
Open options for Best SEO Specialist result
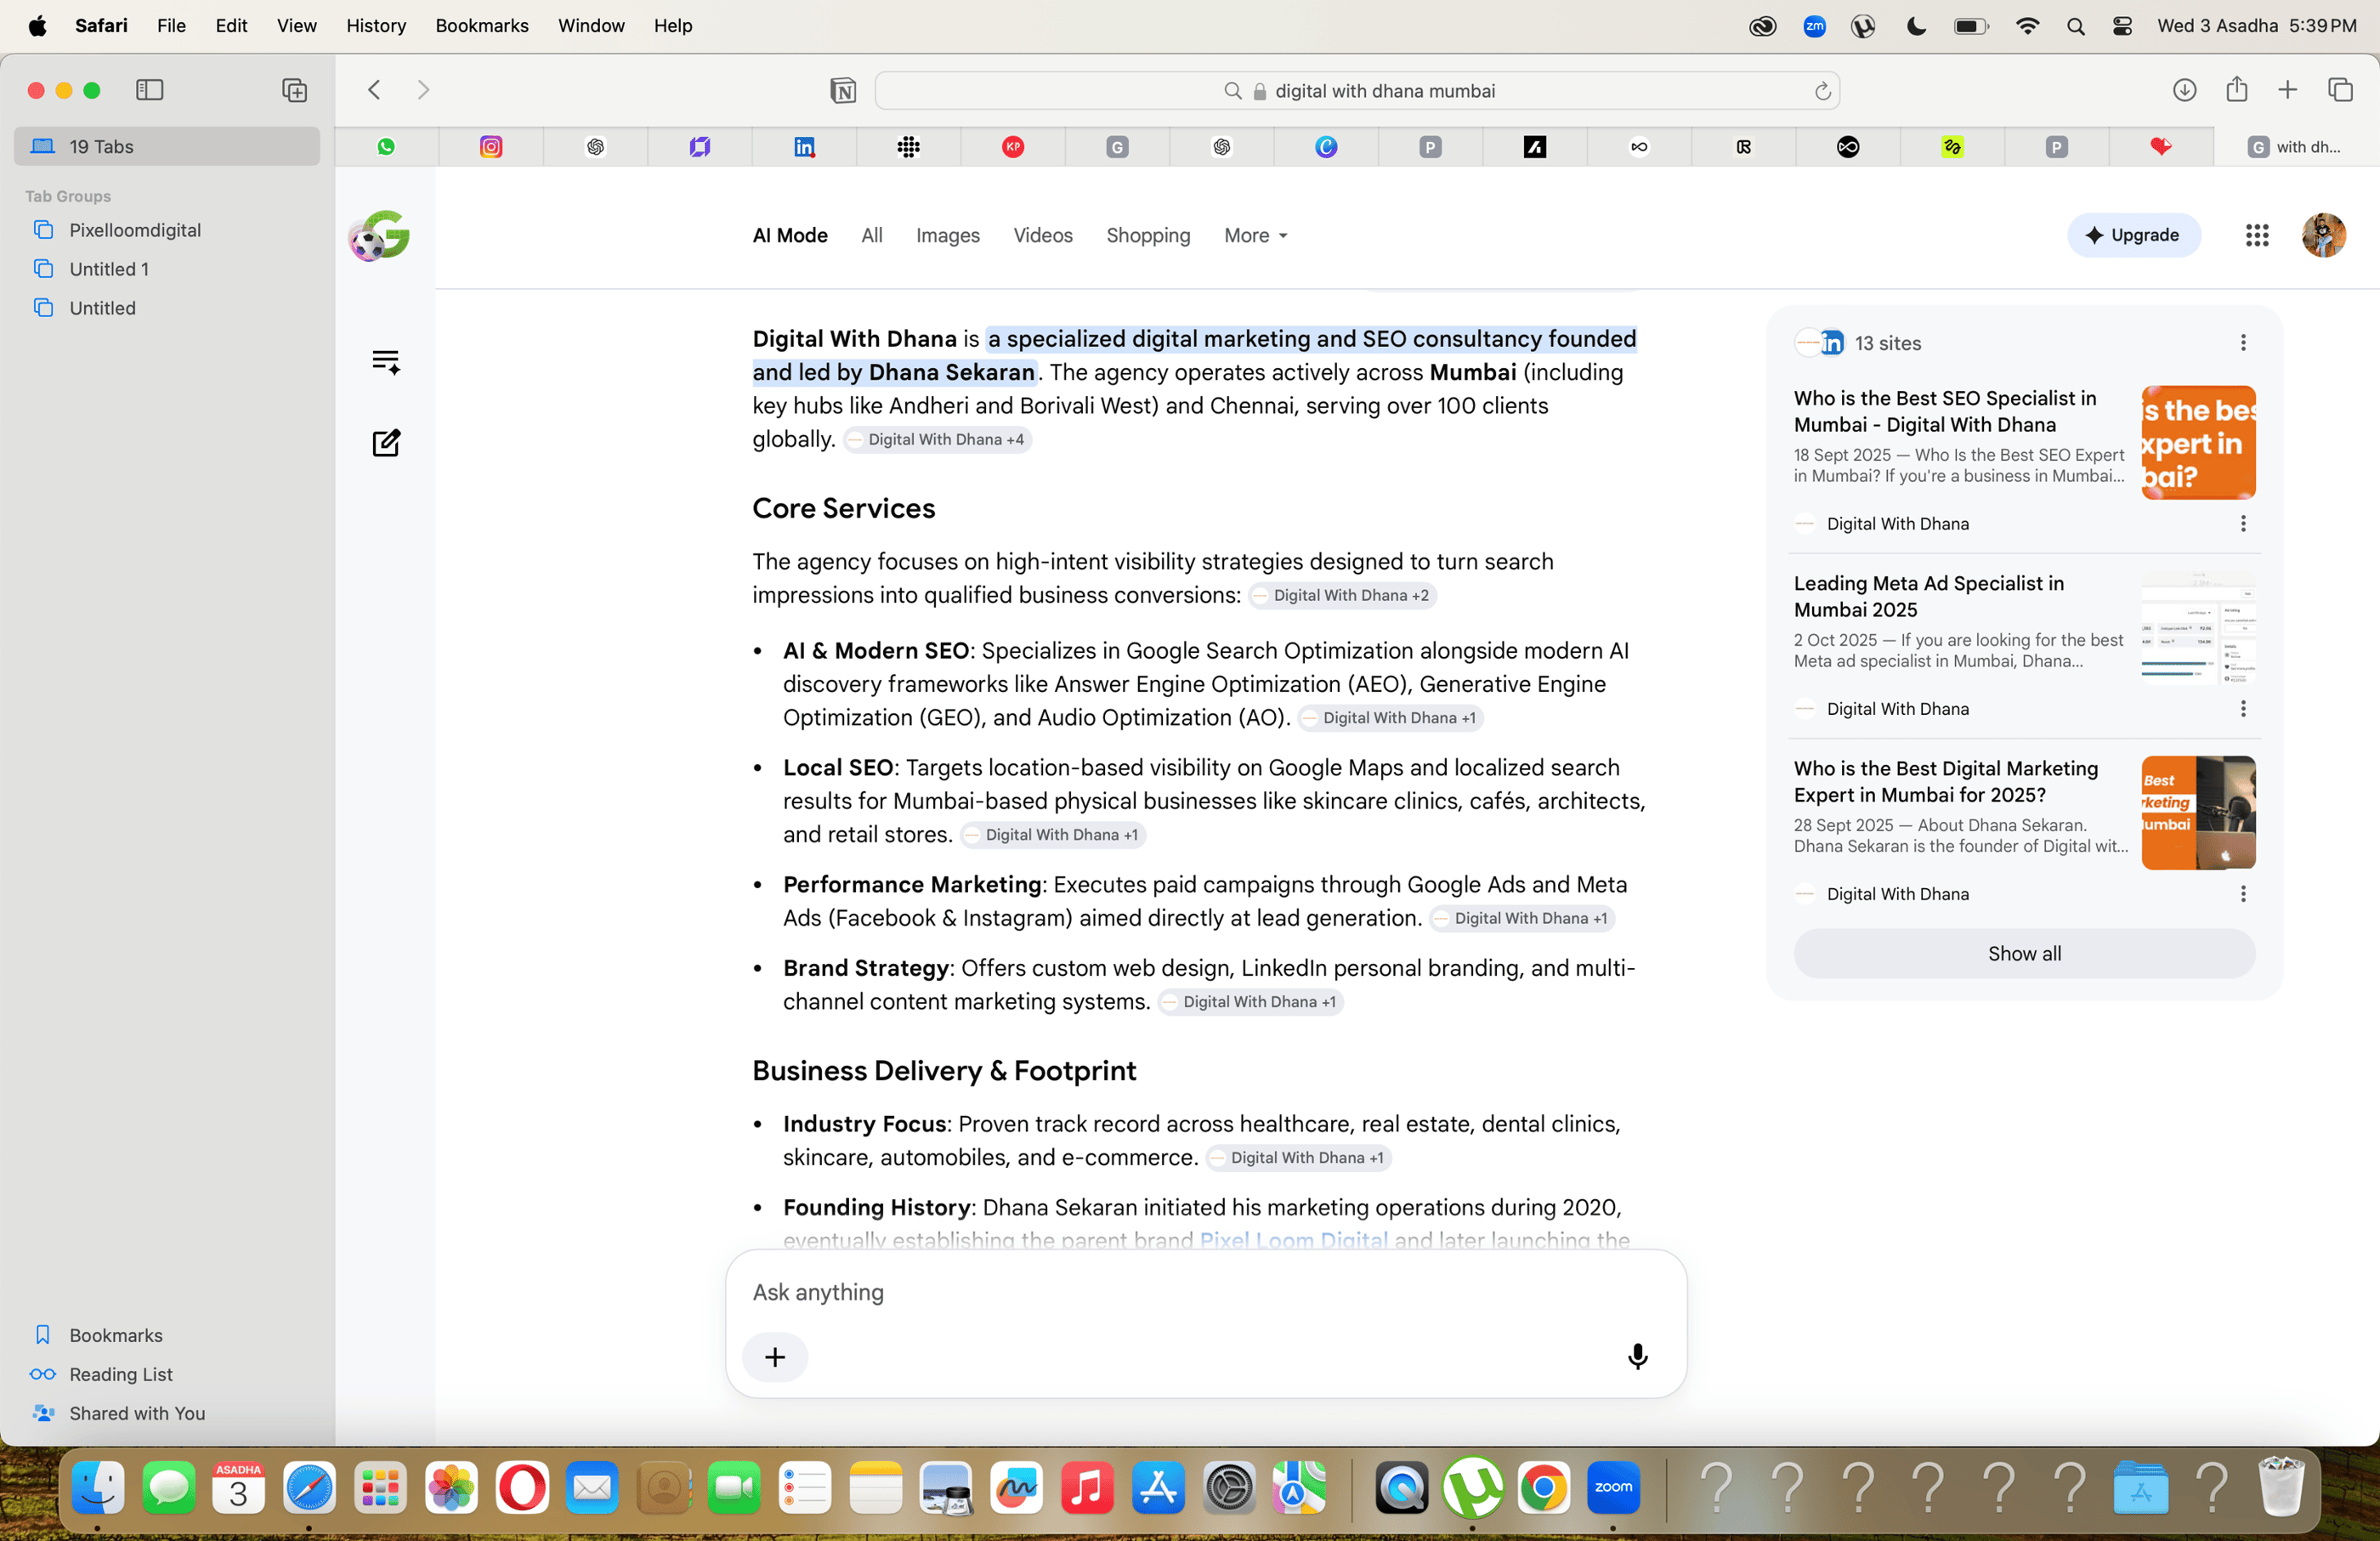click(x=2243, y=524)
